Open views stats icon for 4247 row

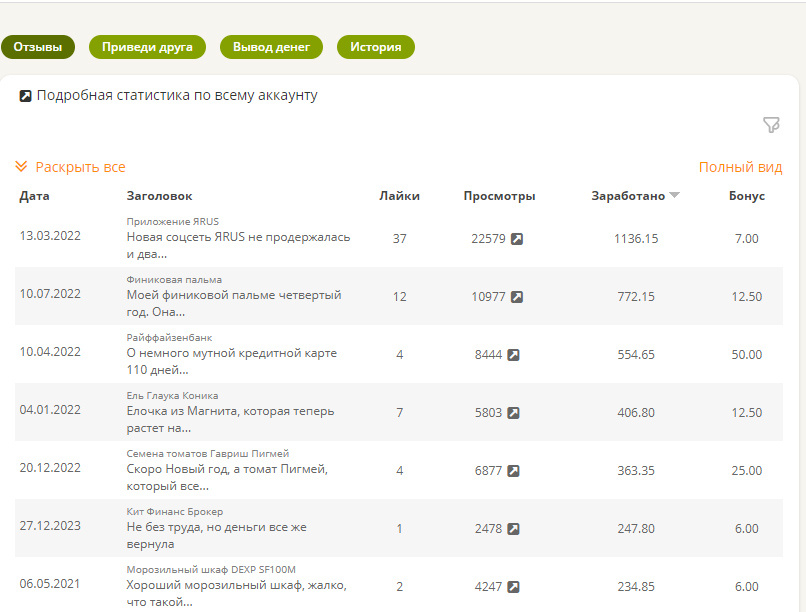tap(513, 587)
